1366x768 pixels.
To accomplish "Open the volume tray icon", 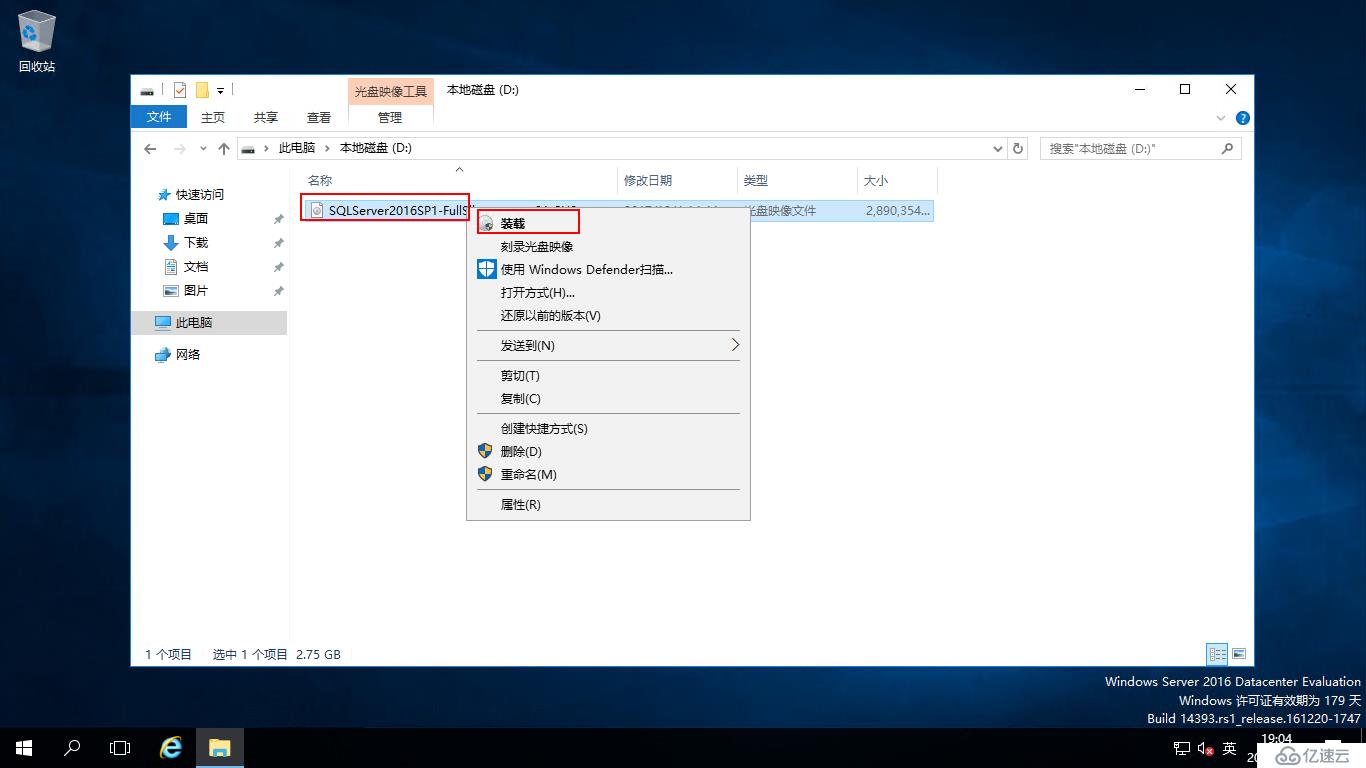I will (x=1206, y=748).
